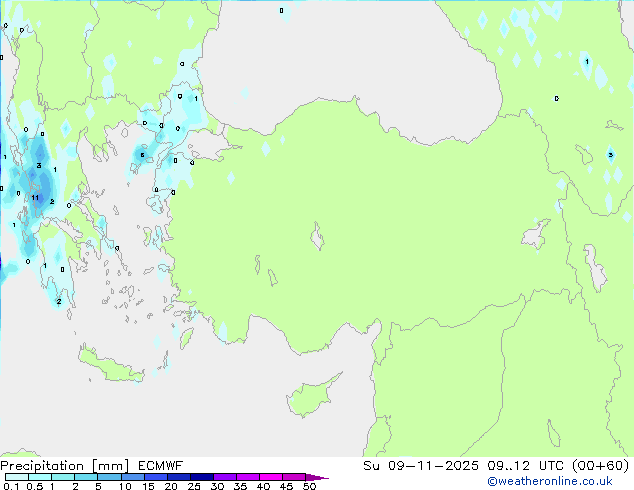Screen dimensions: 634x490
Task: Click the legend label '30'
Action: coord(217,486)
